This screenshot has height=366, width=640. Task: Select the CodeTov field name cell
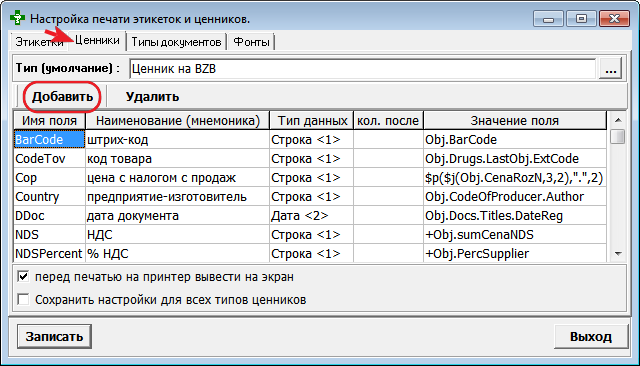49,158
